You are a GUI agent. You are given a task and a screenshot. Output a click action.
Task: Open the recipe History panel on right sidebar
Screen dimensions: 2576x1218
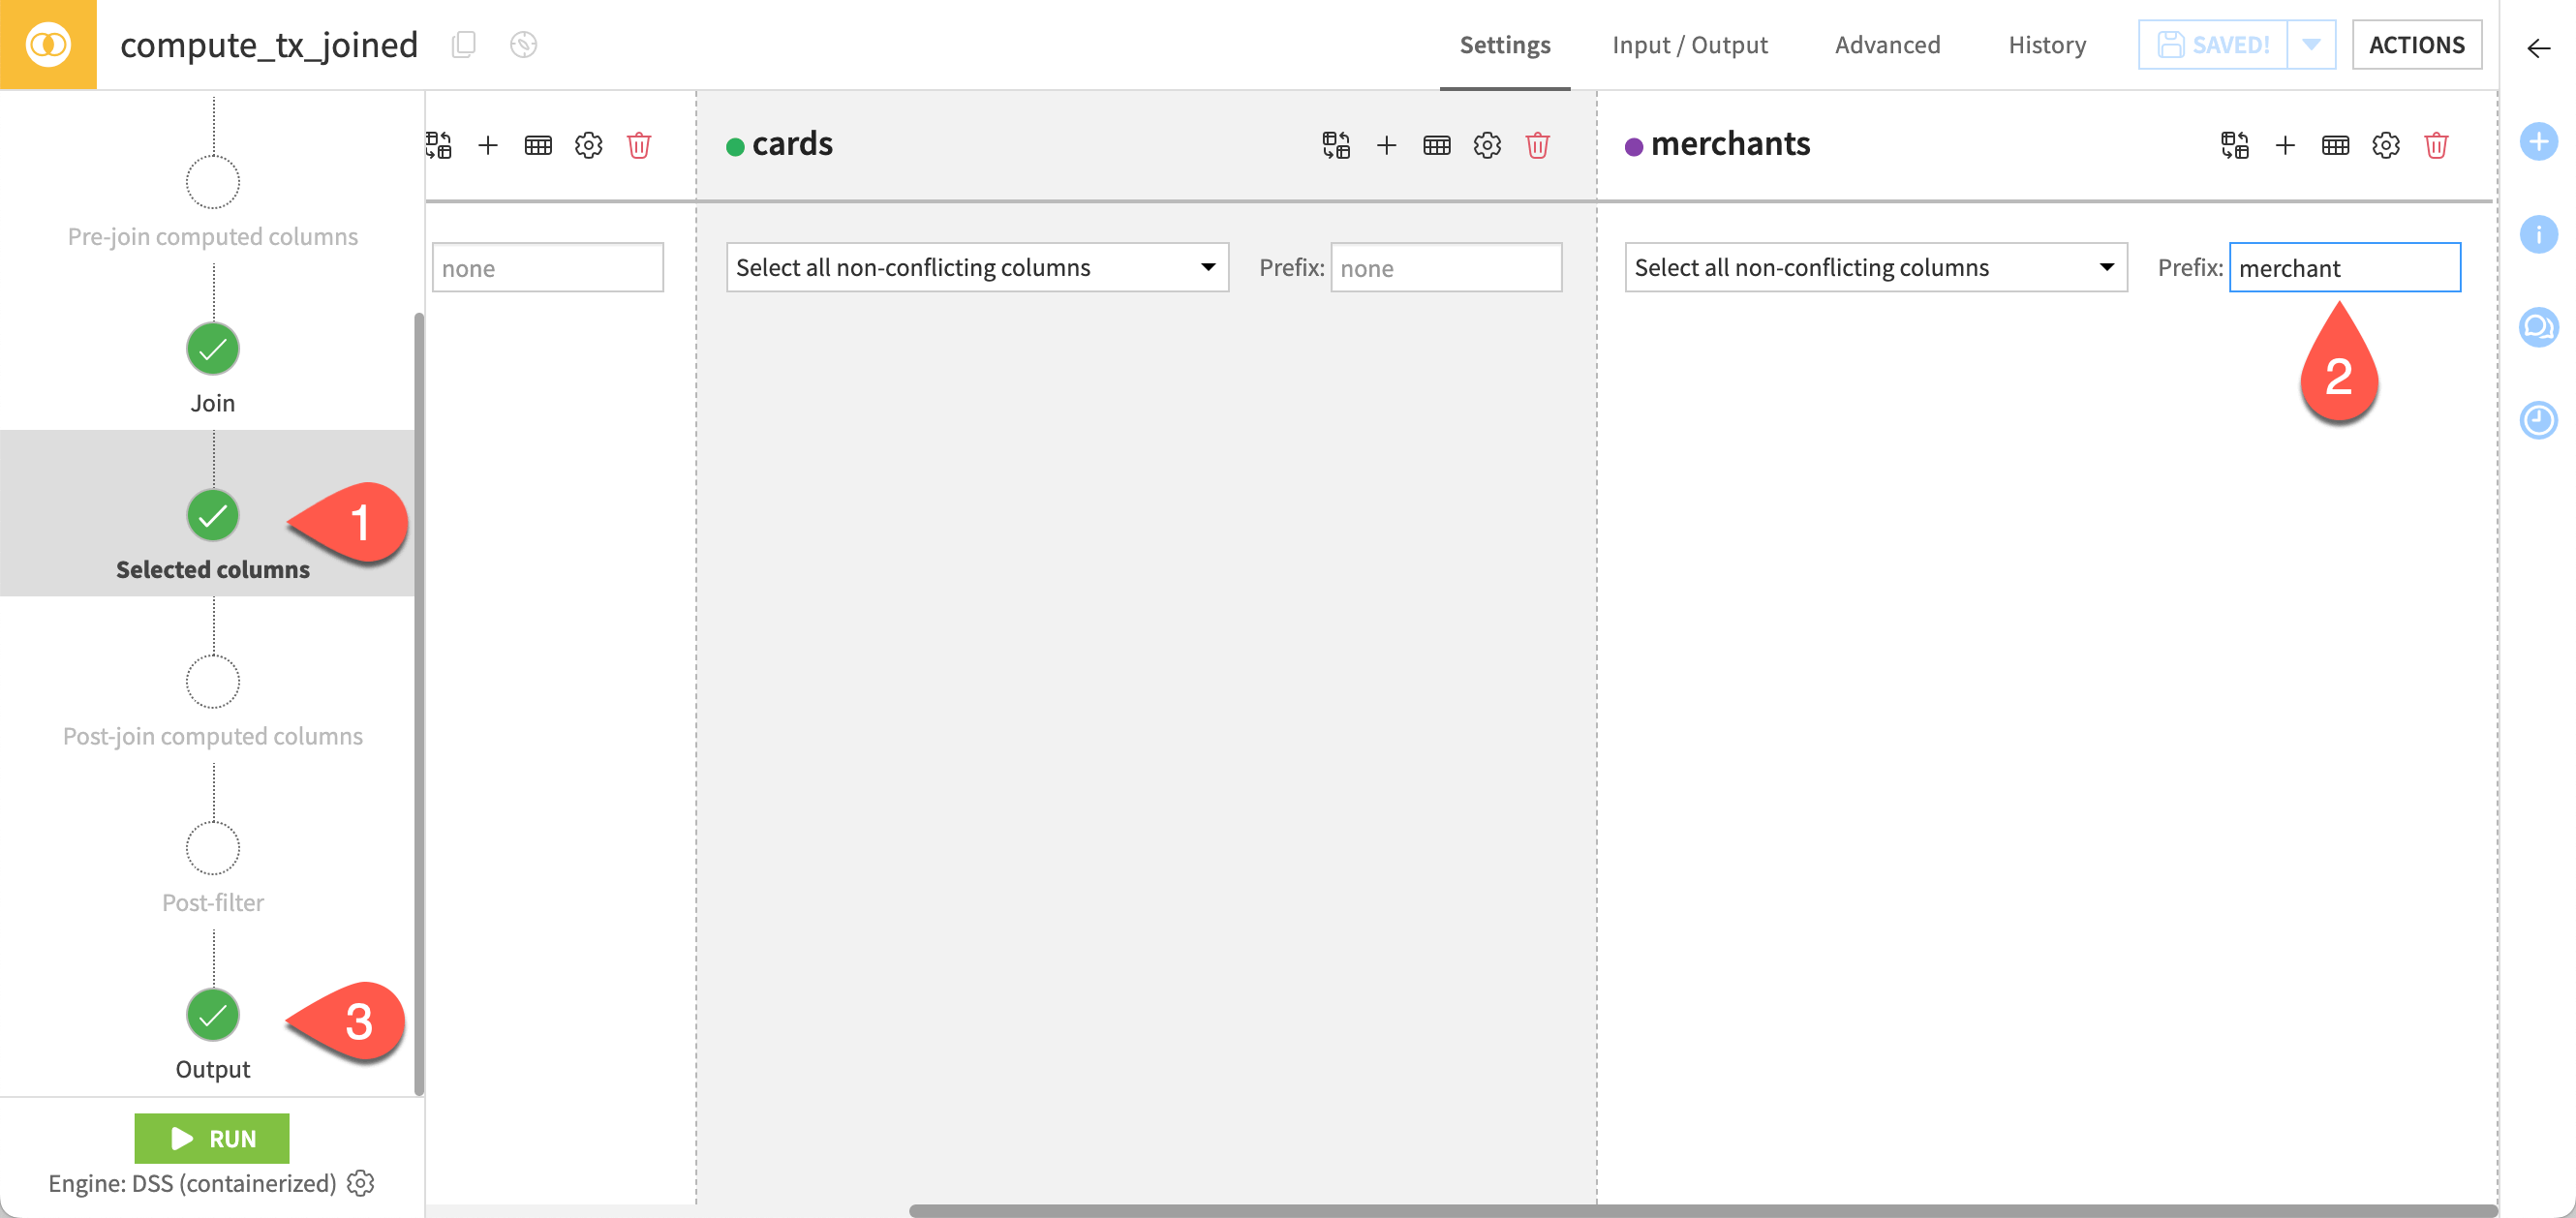2539,421
